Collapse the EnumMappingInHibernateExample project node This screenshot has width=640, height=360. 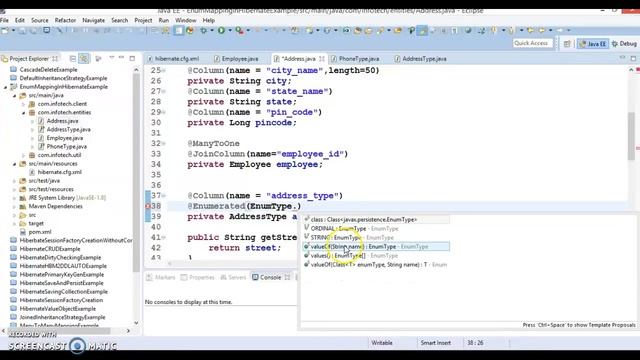5,87
